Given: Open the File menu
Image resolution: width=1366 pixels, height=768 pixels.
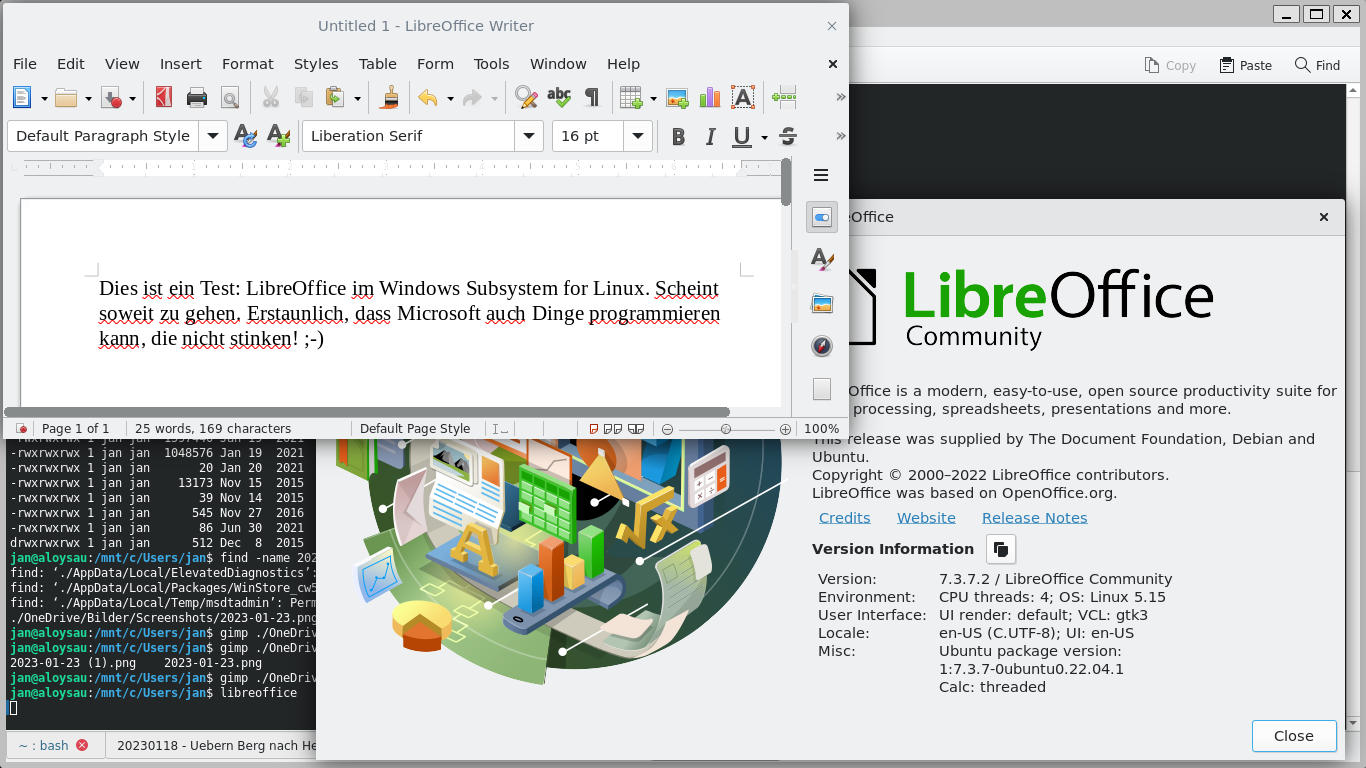Looking at the screenshot, I should tap(24, 64).
